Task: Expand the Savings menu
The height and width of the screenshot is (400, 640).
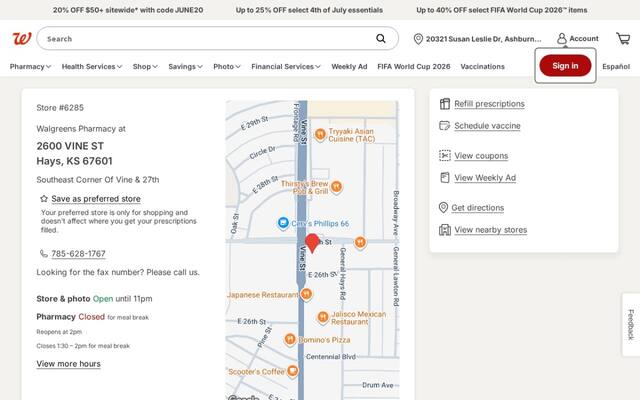Action: [185, 66]
